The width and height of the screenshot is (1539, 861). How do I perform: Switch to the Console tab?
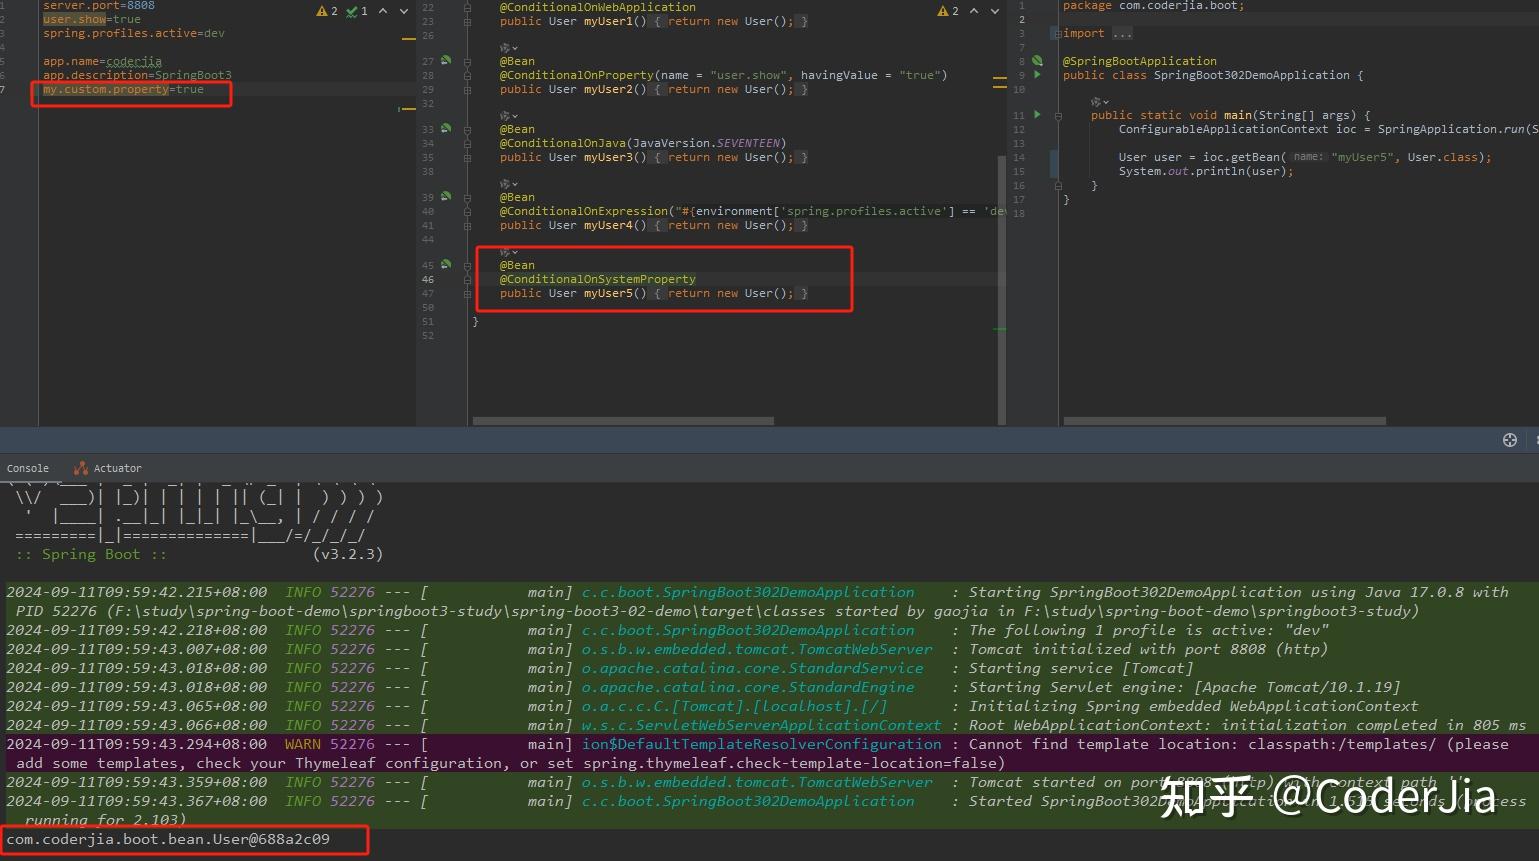(x=27, y=467)
